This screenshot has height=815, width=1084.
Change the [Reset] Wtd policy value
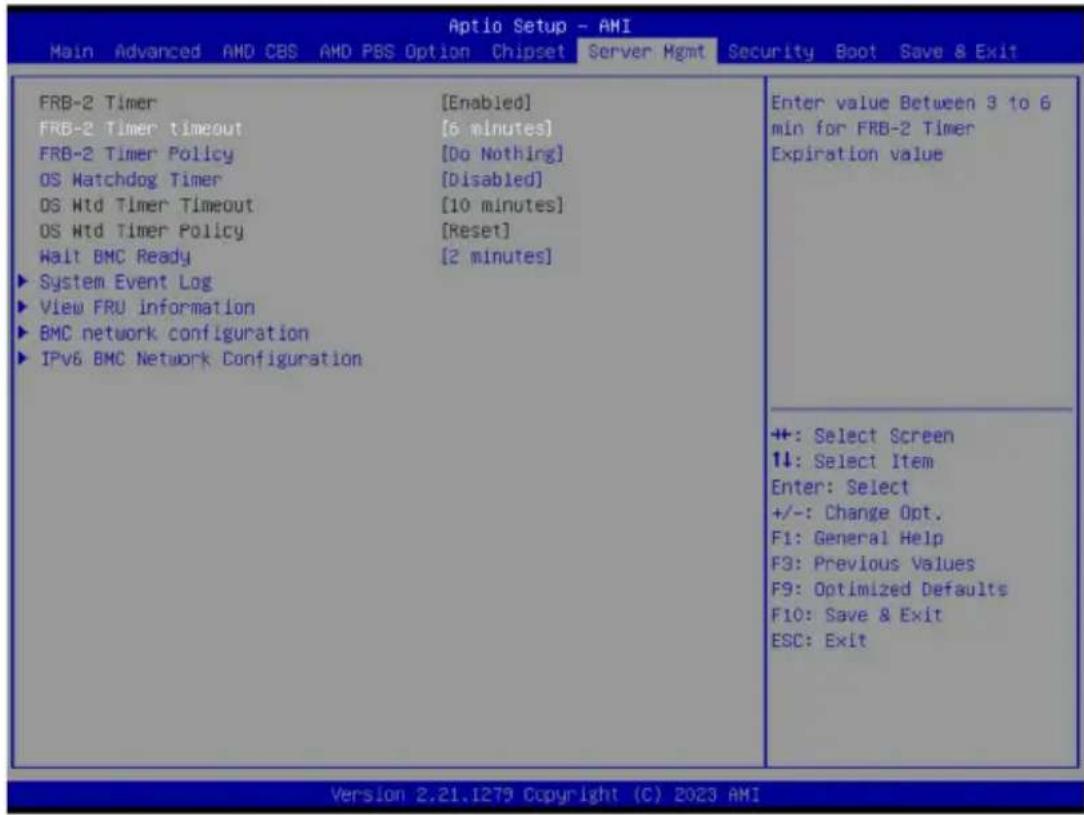[x=476, y=231]
